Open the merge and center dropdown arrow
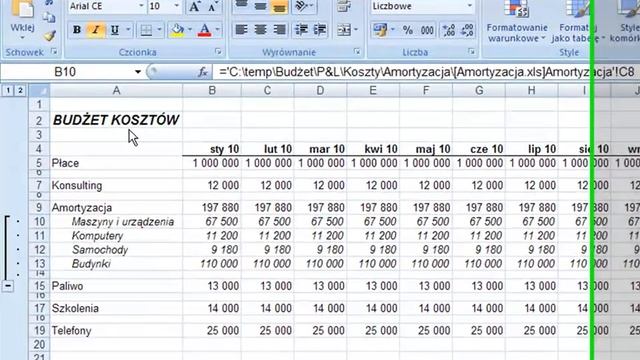Viewport: 640px width, 360px height. tap(356, 30)
